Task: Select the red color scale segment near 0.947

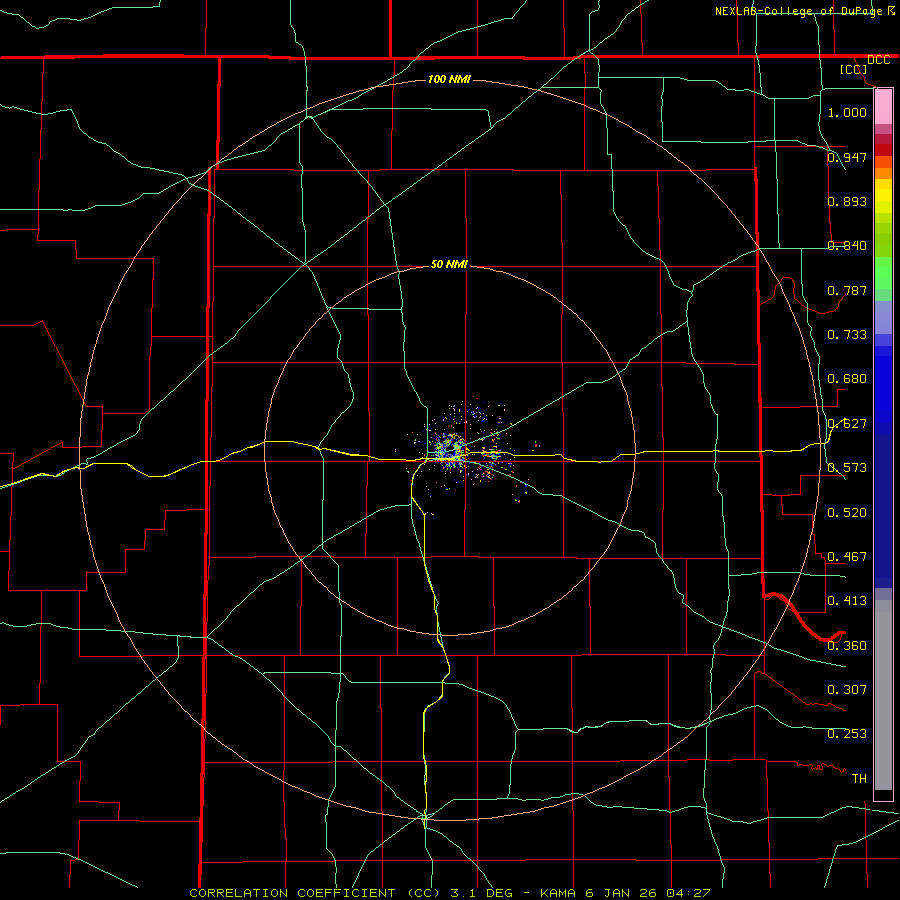Action: coord(883,149)
